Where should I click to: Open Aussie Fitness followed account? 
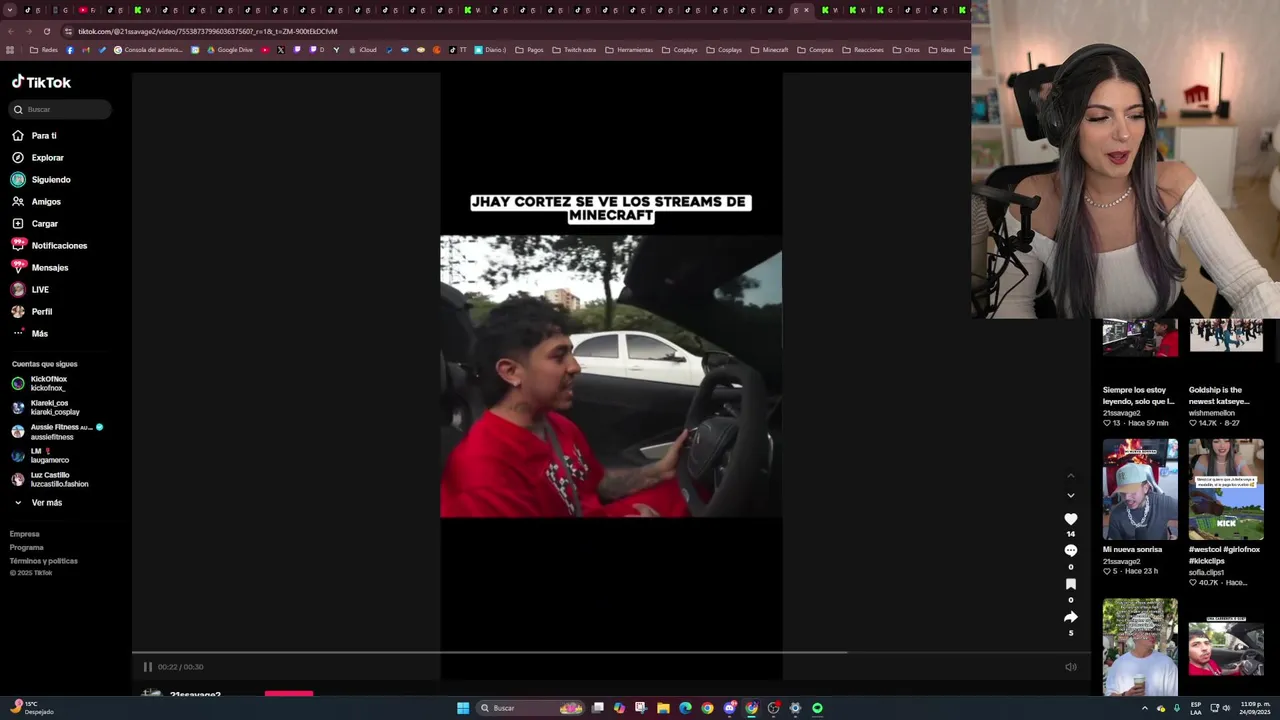pyautogui.click(x=57, y=431)
